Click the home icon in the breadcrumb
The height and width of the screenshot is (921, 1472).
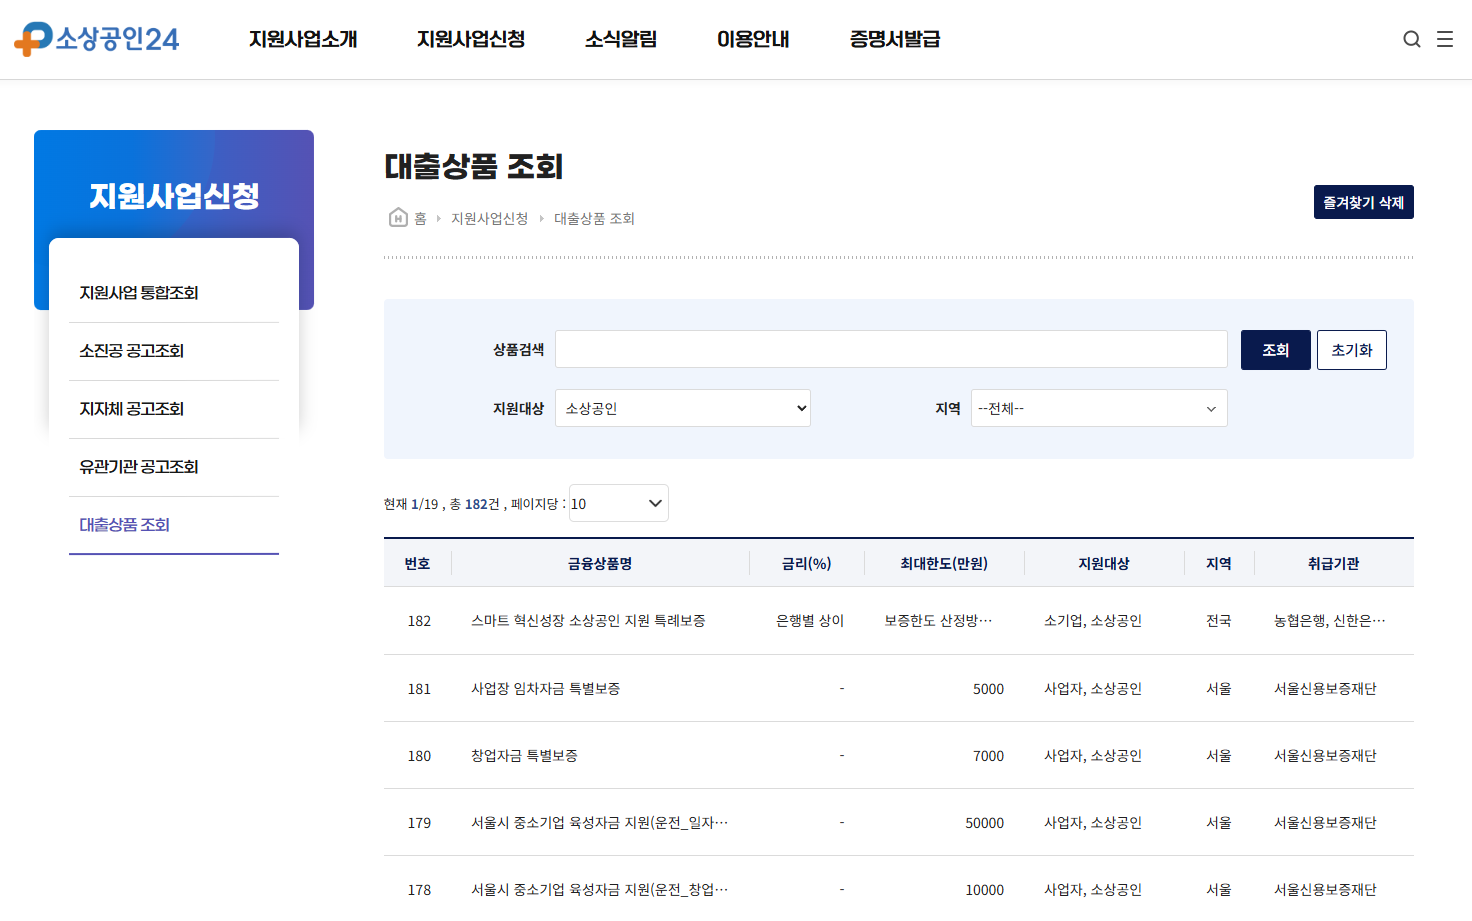pyautogui.click(x=398, y=217)
